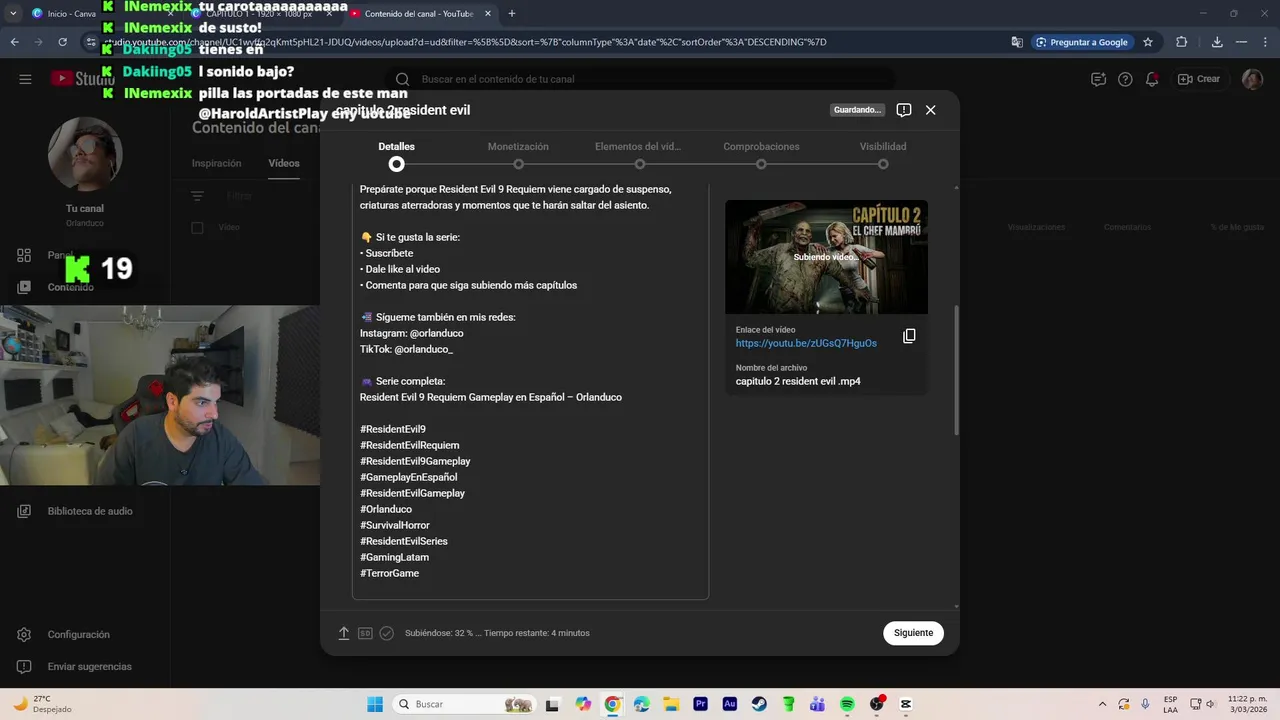
Task: Click the dialog vertical scrollbar
Action: [x=956, y=370]
